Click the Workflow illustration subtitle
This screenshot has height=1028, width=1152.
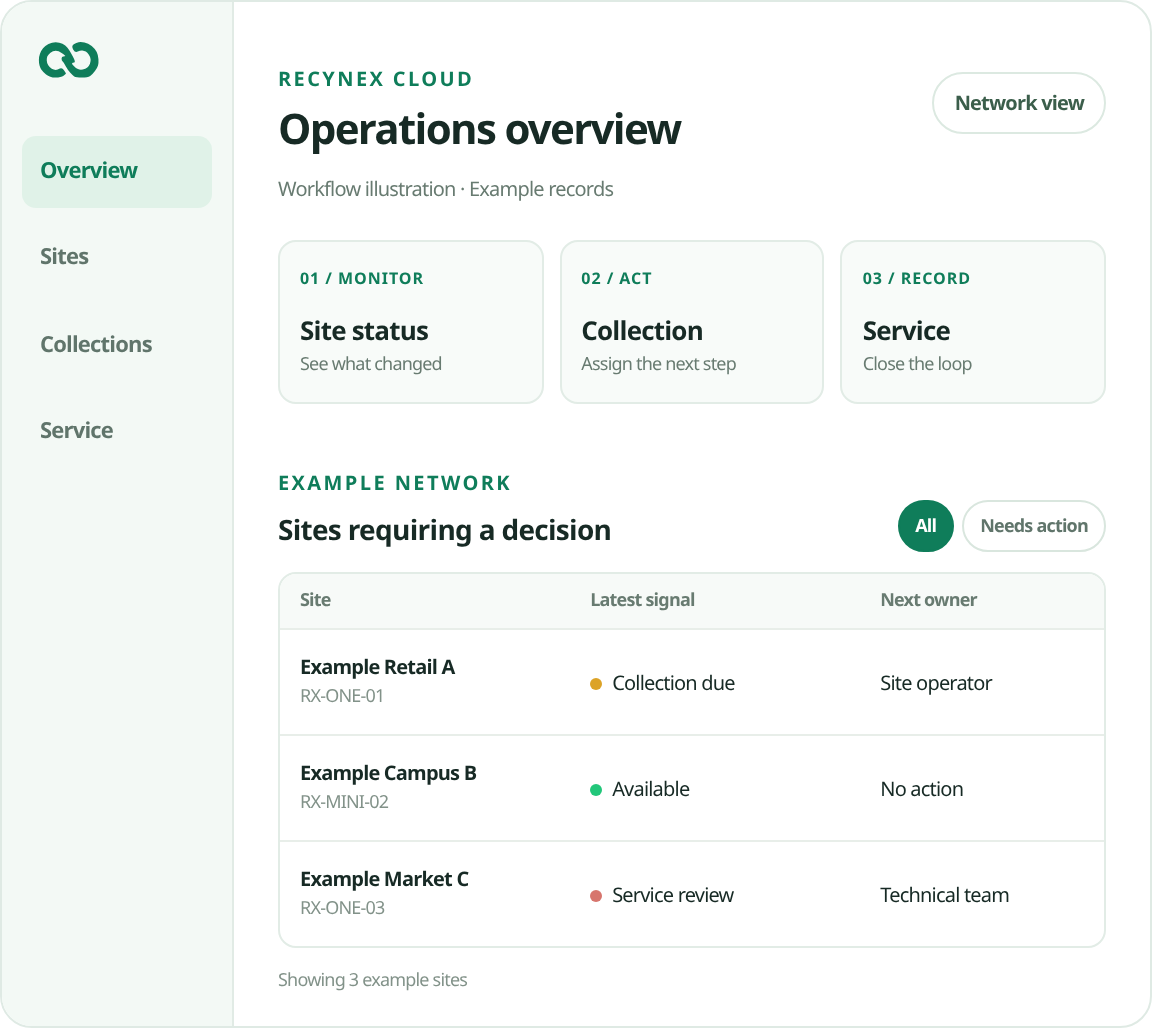[x=445, y=190]
